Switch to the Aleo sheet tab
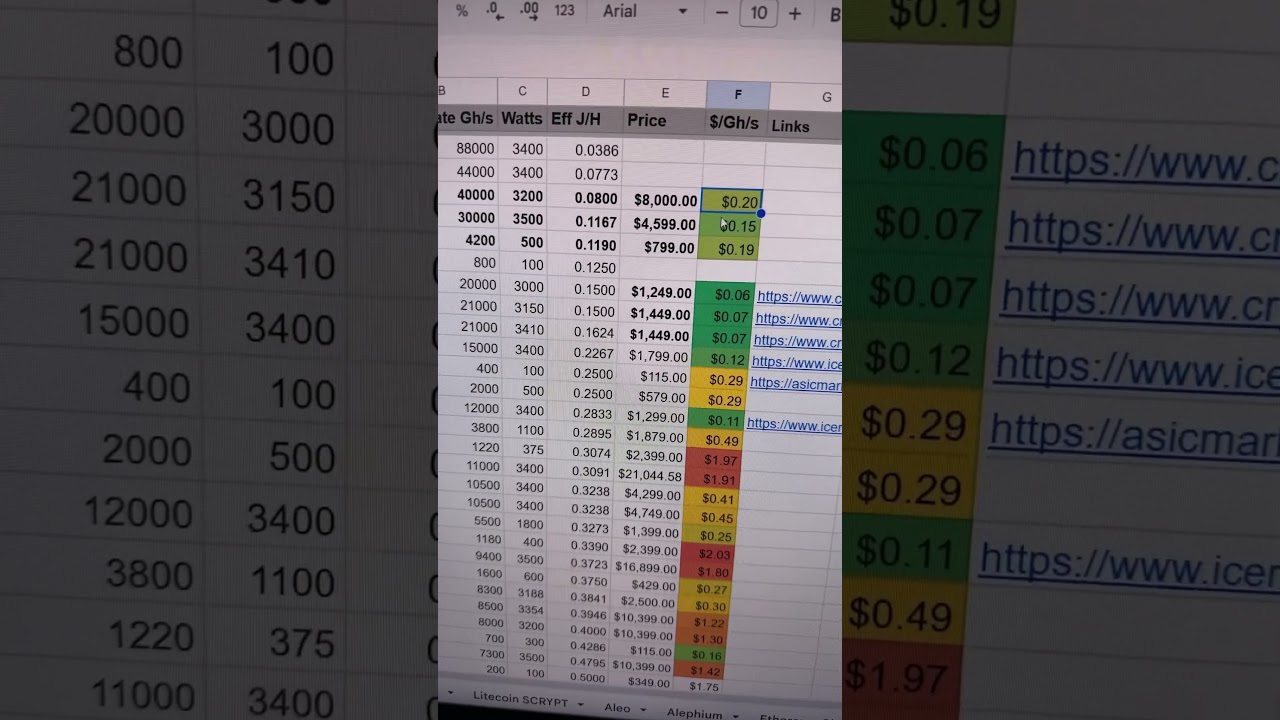Screen dimensions: 1280x720 617,708
